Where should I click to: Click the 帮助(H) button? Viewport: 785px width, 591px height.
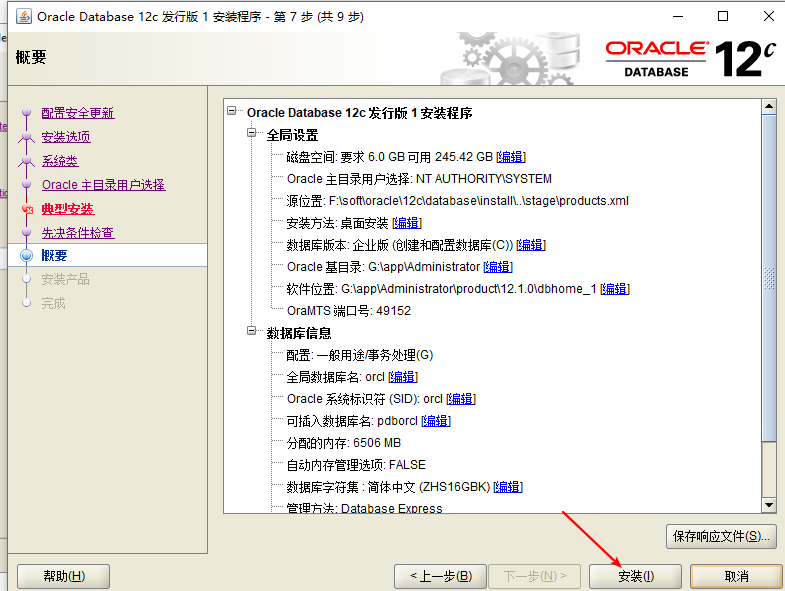point(64,576)
